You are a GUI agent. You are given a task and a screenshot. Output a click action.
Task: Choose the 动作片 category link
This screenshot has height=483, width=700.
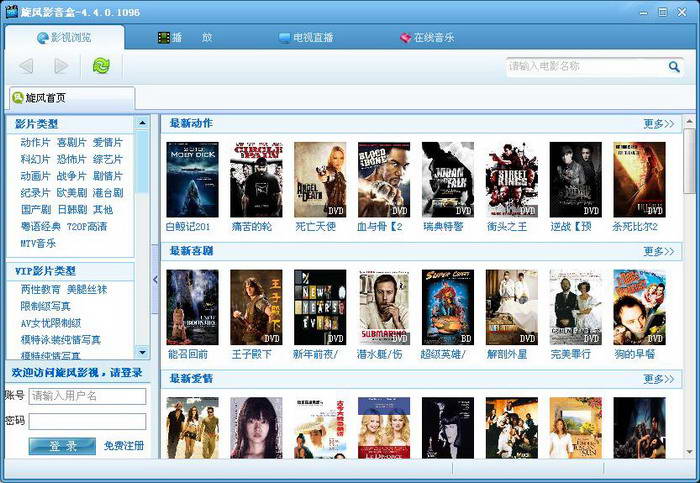tap(35, 143)
